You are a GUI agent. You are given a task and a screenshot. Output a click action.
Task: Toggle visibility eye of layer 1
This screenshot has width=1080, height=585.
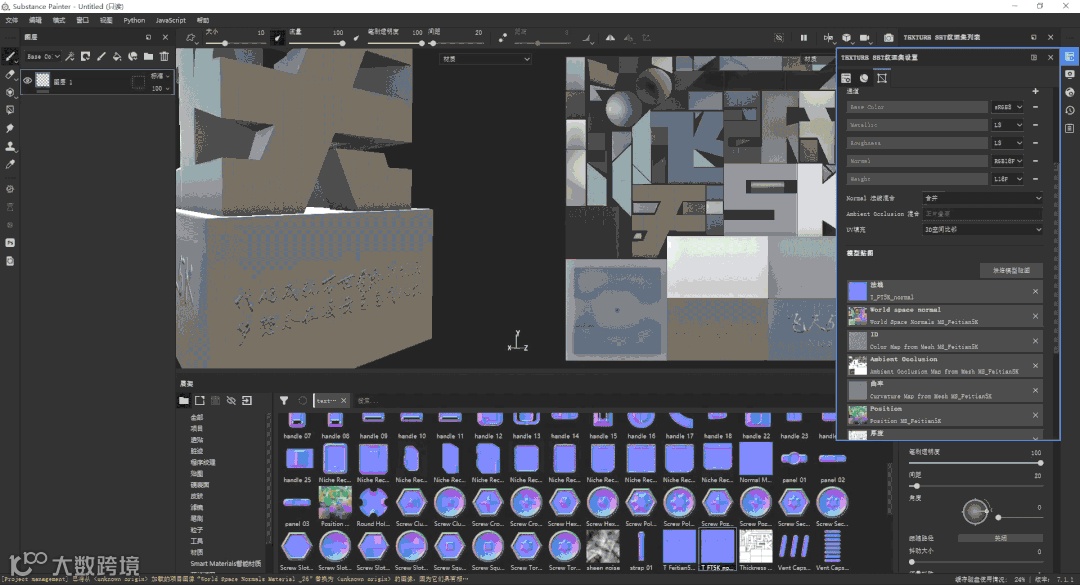tap(28, 81)
